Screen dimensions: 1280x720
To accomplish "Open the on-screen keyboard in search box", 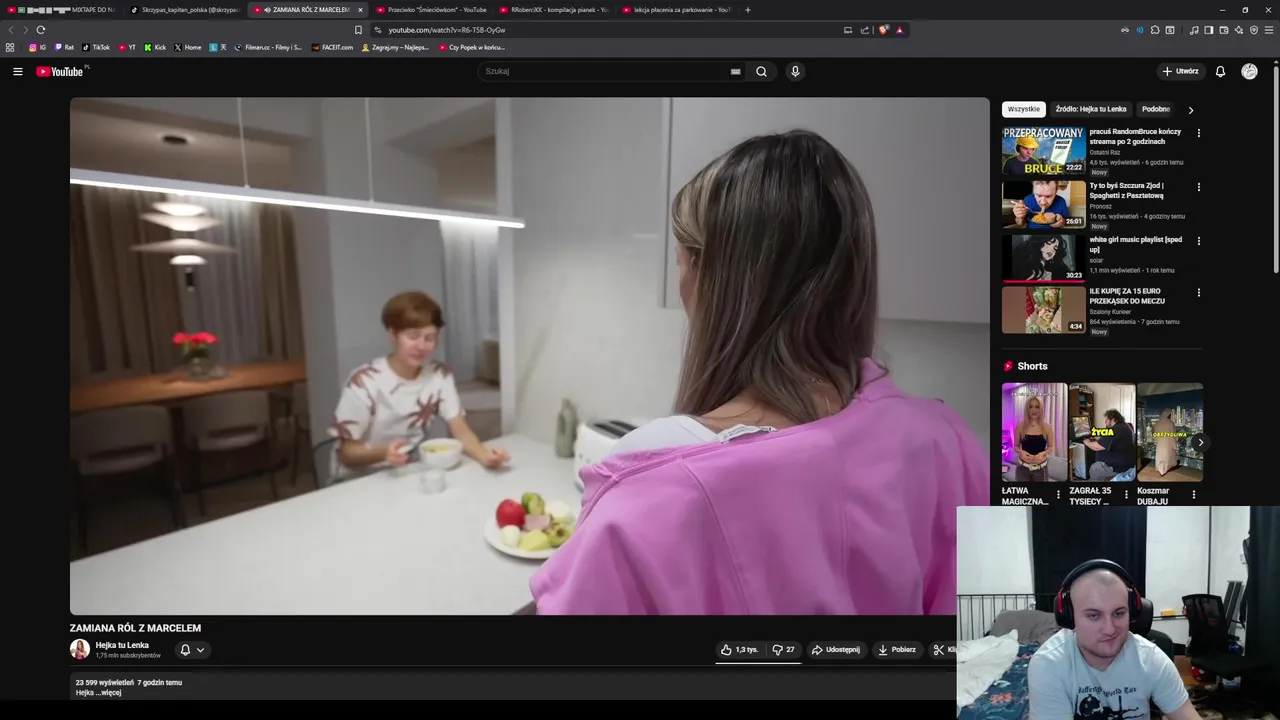I will (x=735, y=71).
